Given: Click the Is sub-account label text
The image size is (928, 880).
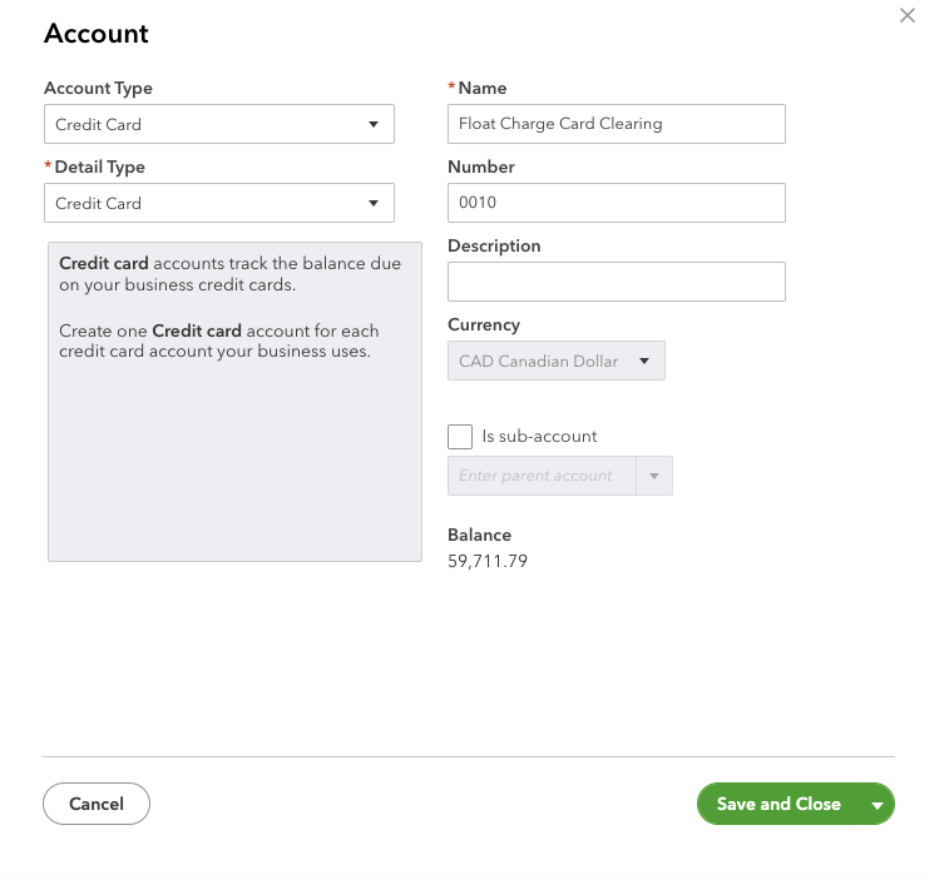Looking at the screenshot, I should [539, 437].
